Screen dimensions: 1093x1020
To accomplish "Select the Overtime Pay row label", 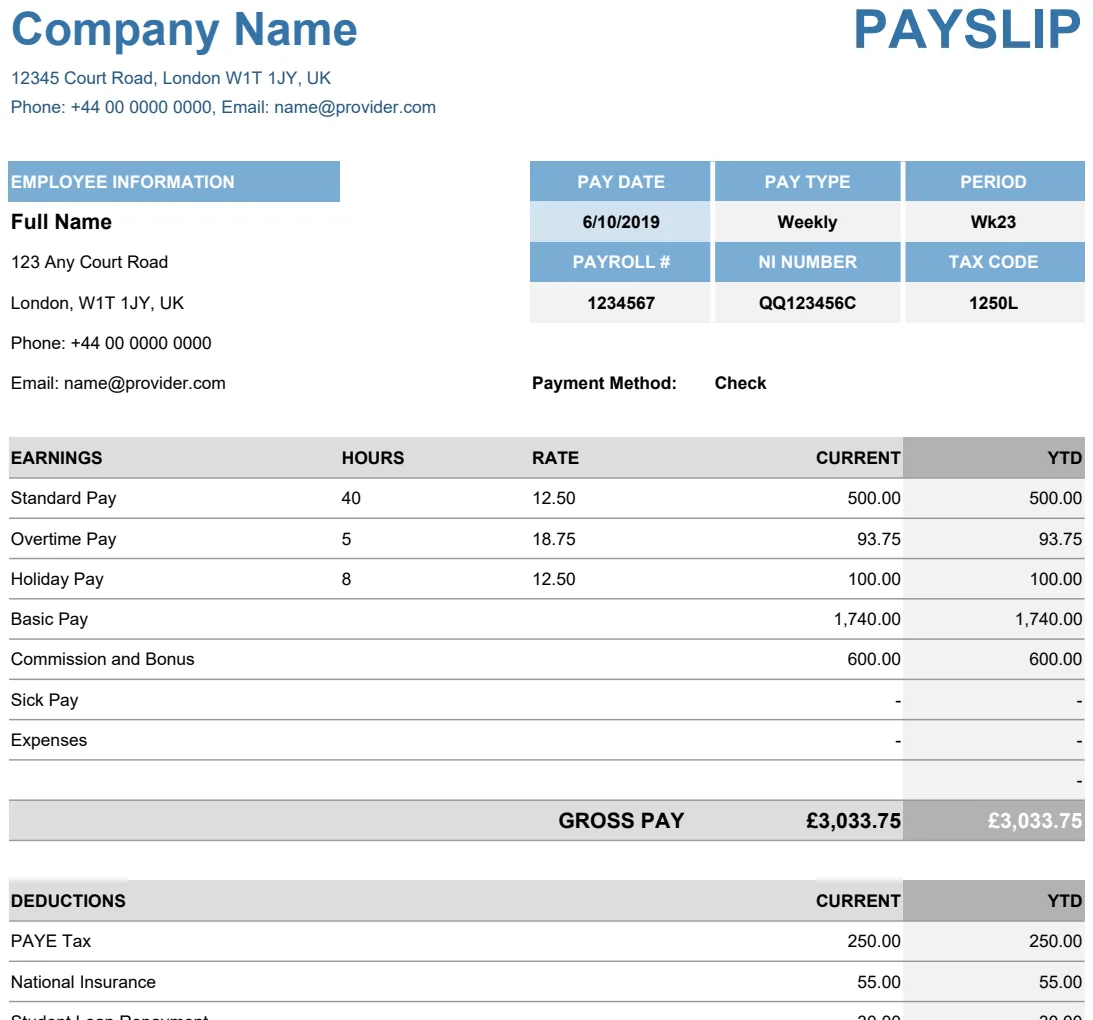I will point(63,539).
